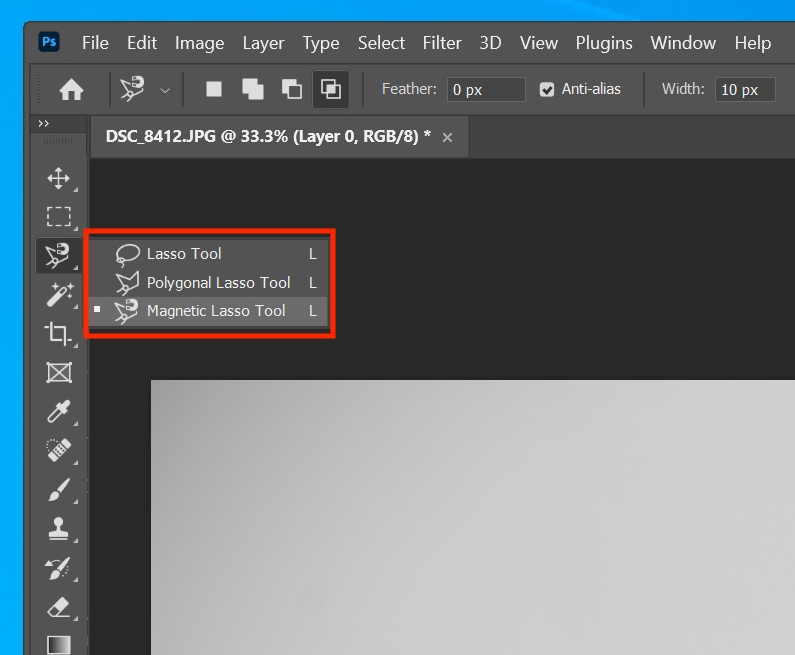Viewport: 795px width, 655px height.
Task: Select the Gradient tool
Action: [59, 645]
